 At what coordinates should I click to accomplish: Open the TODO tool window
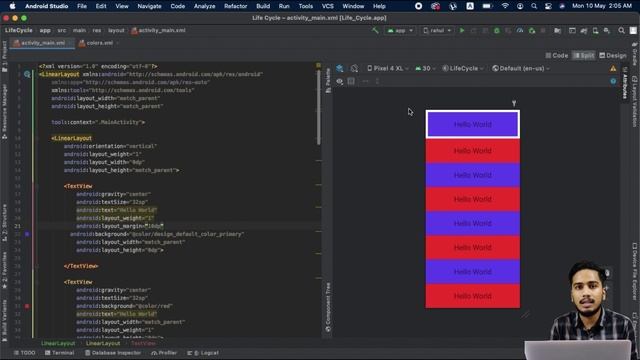pyautogui.click(x=24, y=353)
